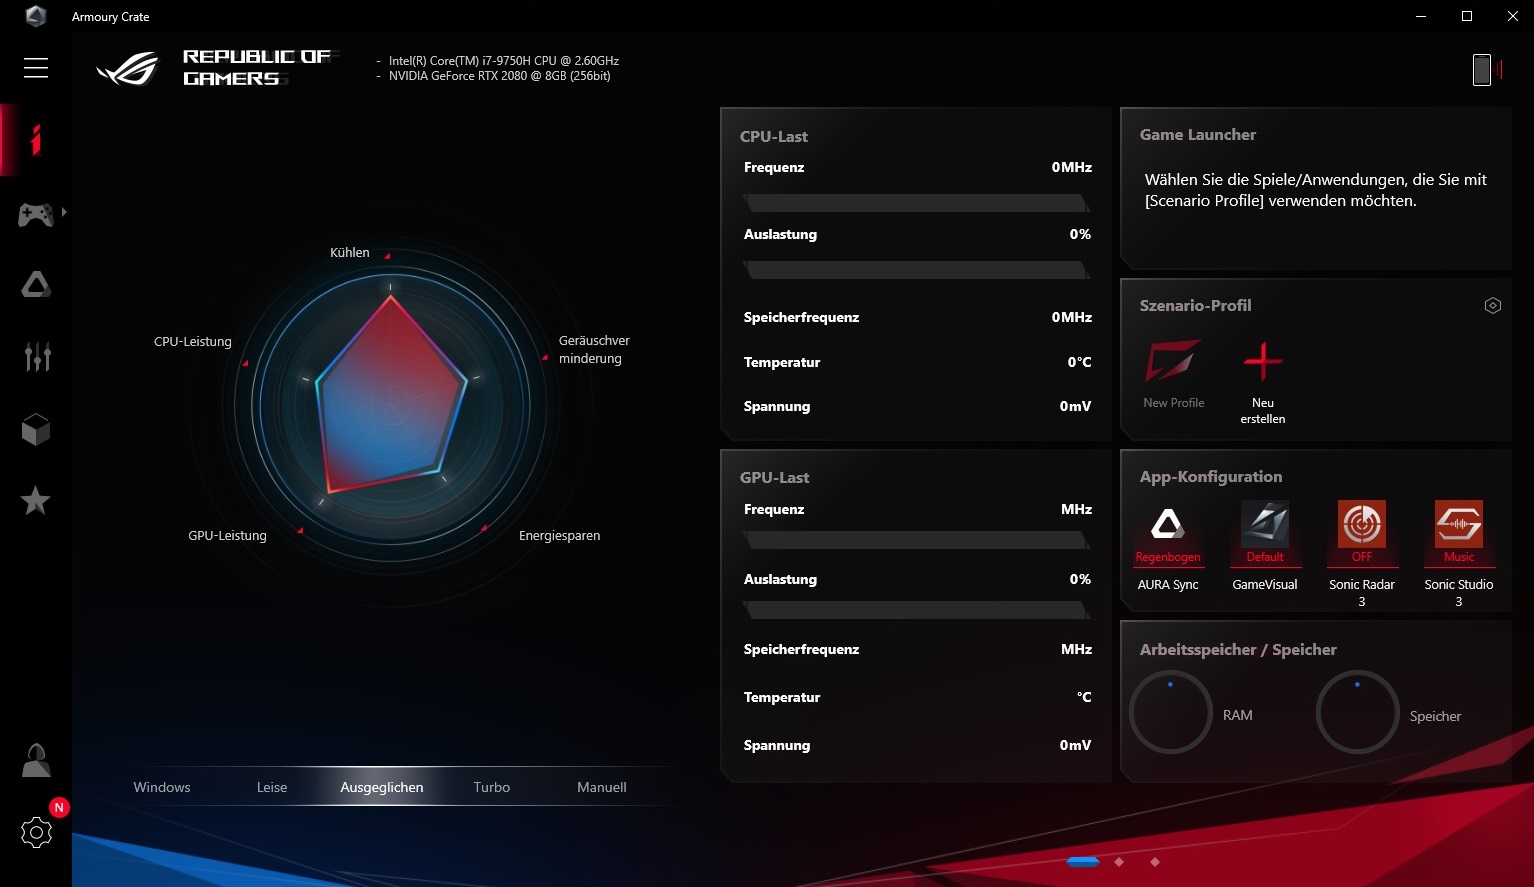Click the Speicher storage gauge

tap(1357, 712)
